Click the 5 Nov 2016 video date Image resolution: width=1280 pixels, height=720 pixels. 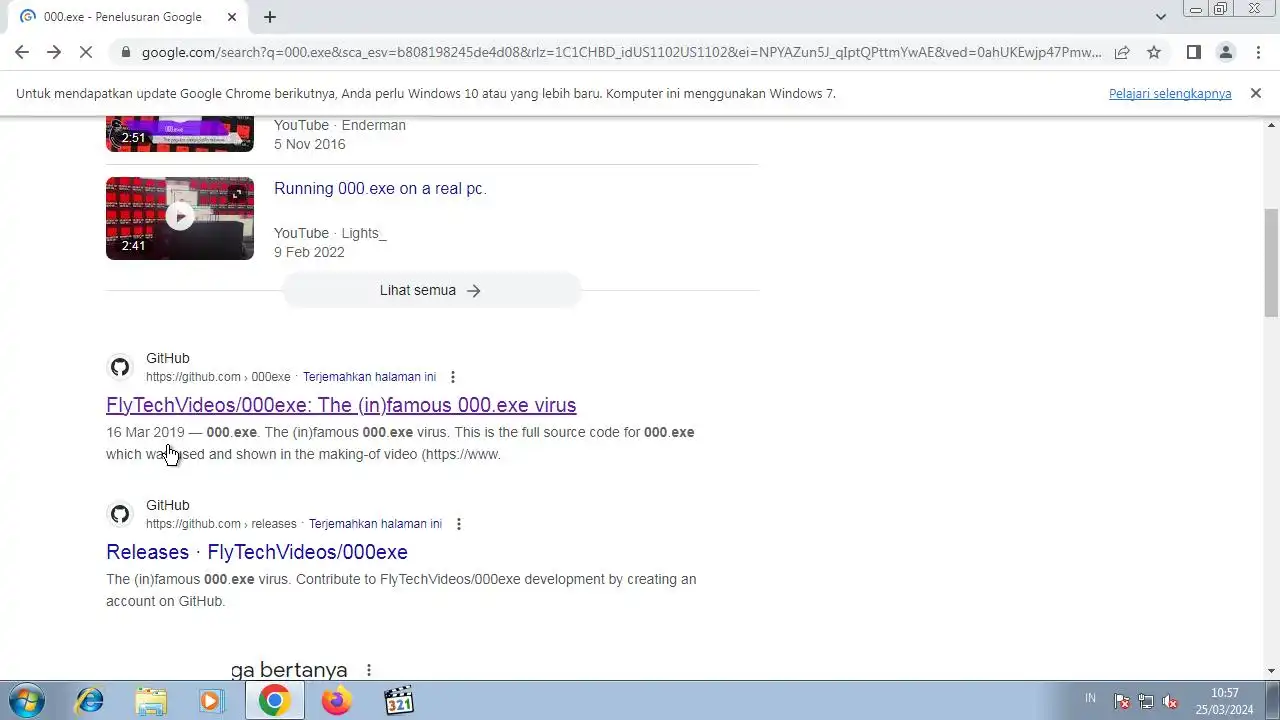(x=310, y=144)
